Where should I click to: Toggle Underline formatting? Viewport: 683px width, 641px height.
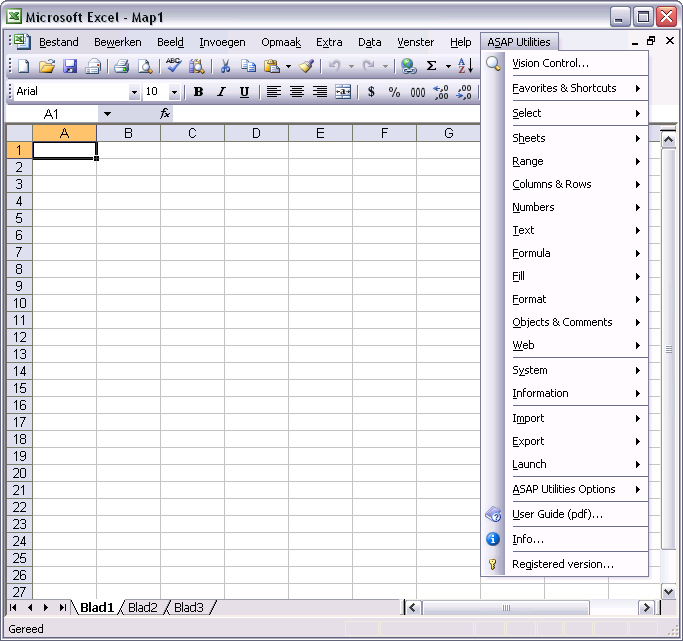244,91
